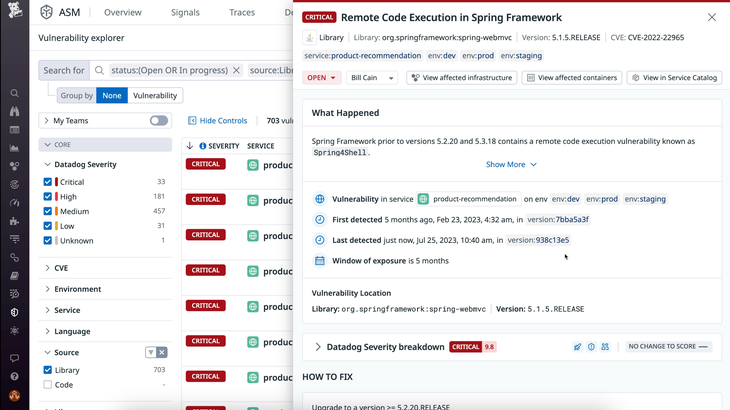Viewport: 730px width, 410px height.
Task: Uncheck the Medium severity checkbox
Action: pos(47,211)
